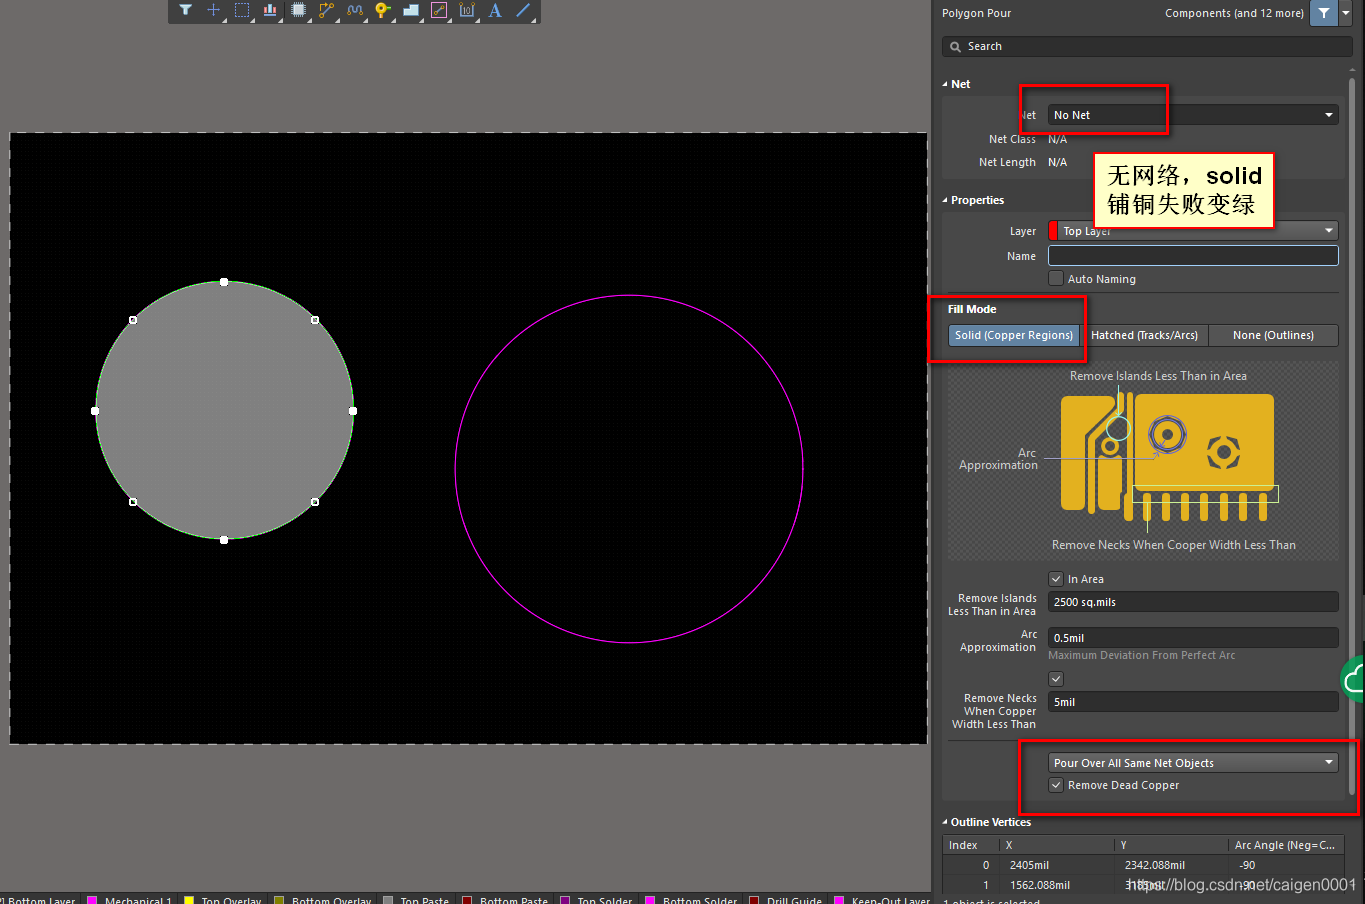Select the Bottom Overlay layer tab
Viewport: 1365px width, 904px height.
[x=331, y=900]
